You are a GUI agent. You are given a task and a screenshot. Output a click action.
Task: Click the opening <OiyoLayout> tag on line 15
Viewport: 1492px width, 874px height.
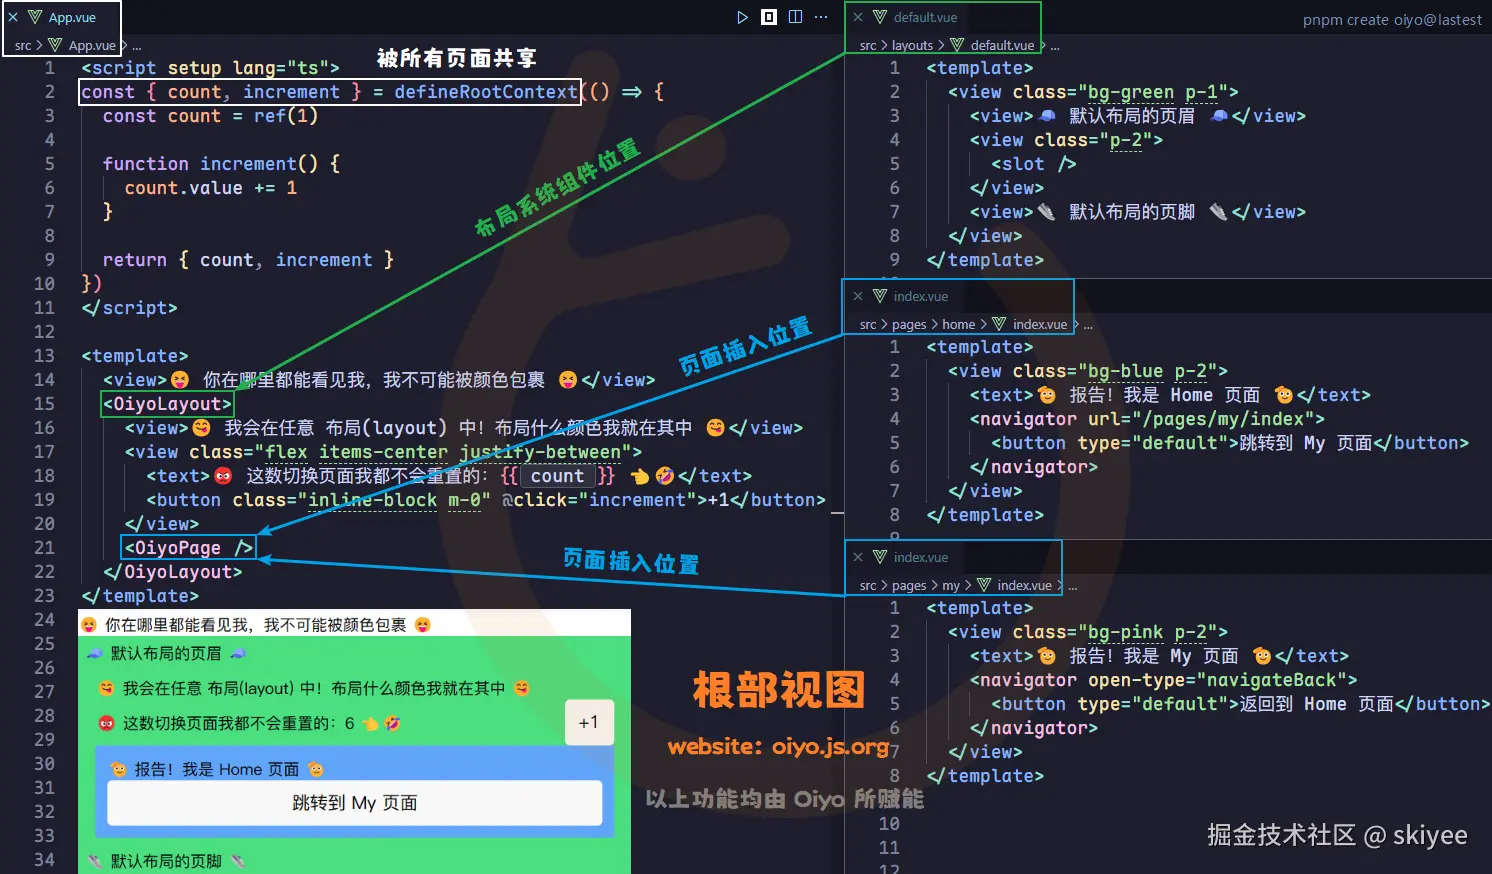(x=167, y=404)
